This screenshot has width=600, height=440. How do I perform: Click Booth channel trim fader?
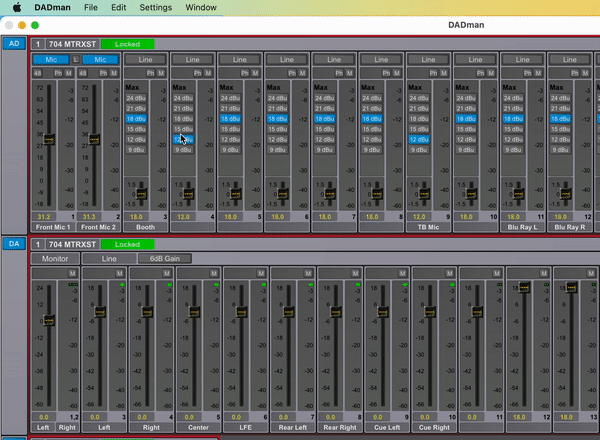tap(142, 194)
